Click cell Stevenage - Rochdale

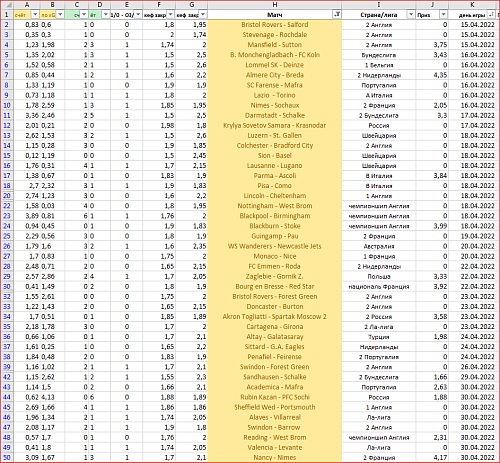click(x=275, y=35)
